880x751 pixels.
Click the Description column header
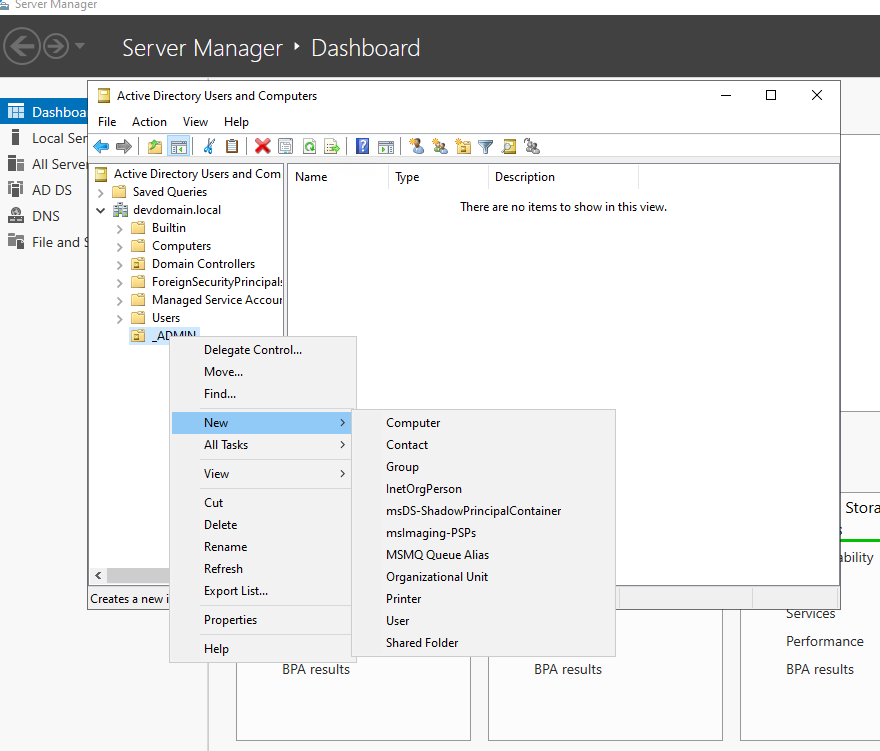563,177
